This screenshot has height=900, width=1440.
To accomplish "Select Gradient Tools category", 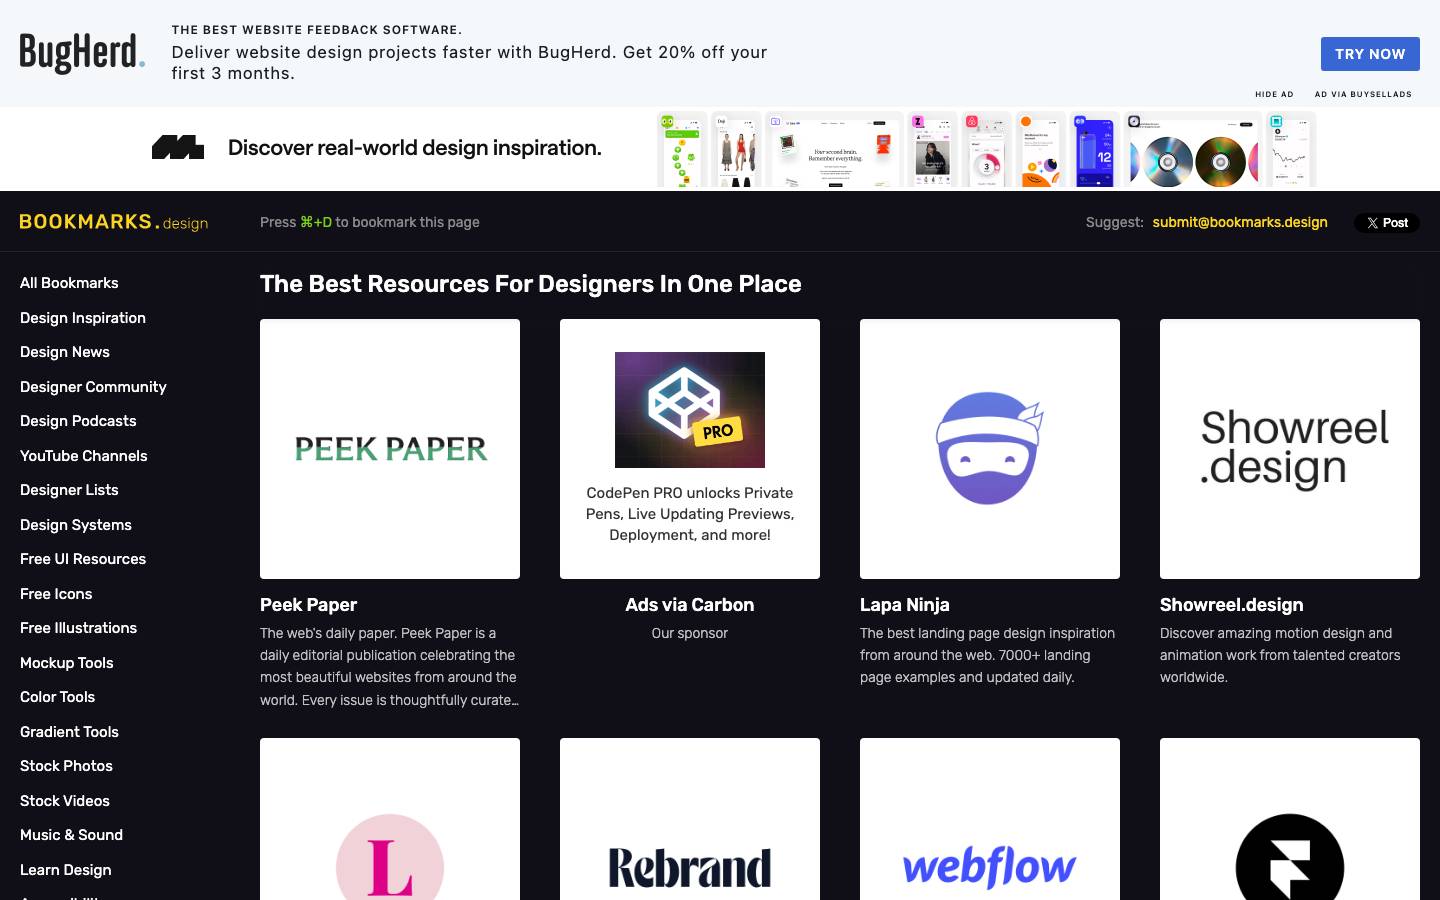I will tap(69, 732).
